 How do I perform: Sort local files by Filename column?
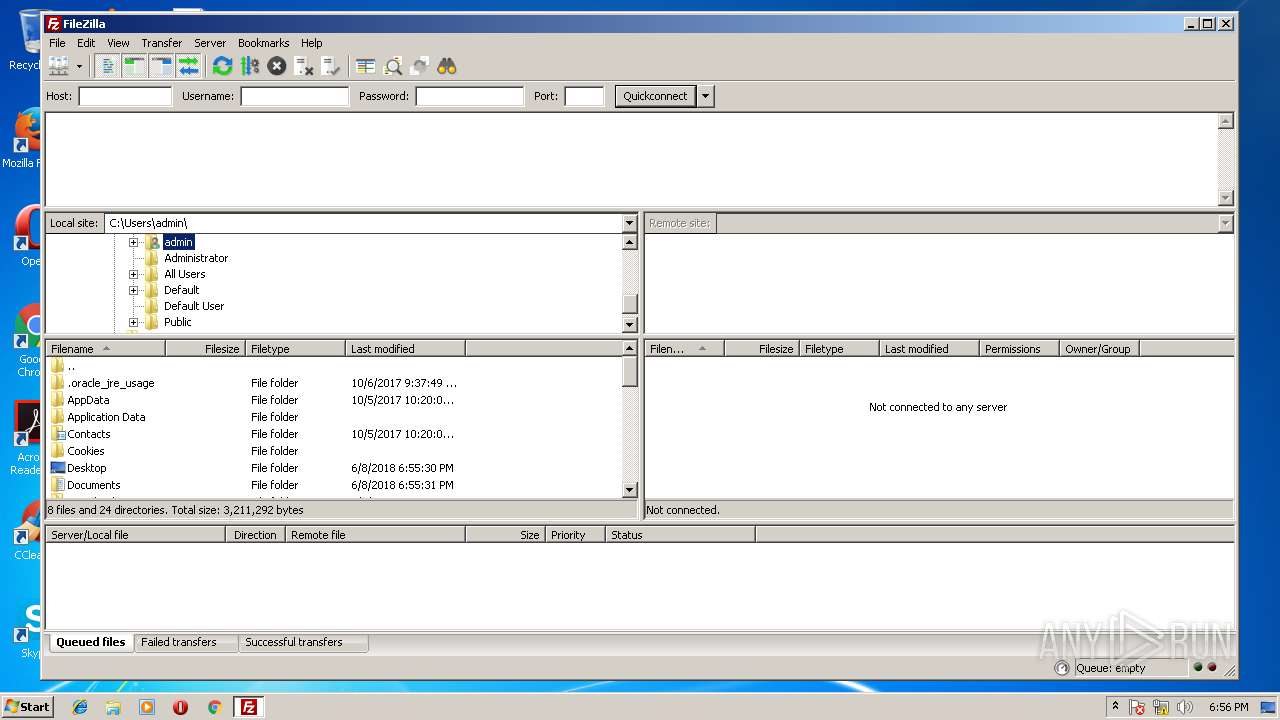pyautogui.click(x=105, y=349)
